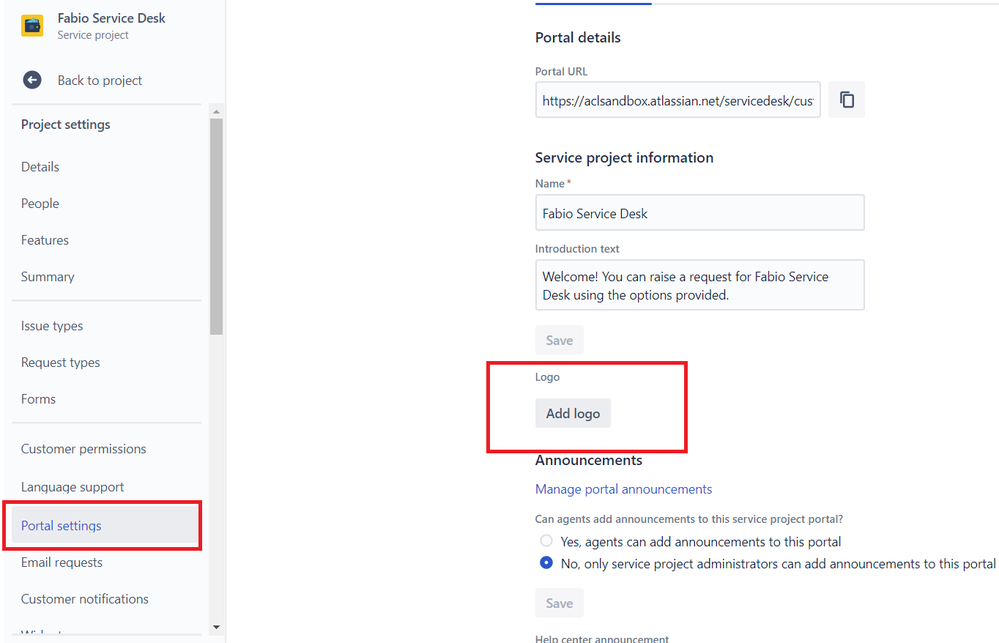This screenshot has width=999, height=643.
Task: Click the Back to project arrow icon
Action: click(x=32, y=80)
